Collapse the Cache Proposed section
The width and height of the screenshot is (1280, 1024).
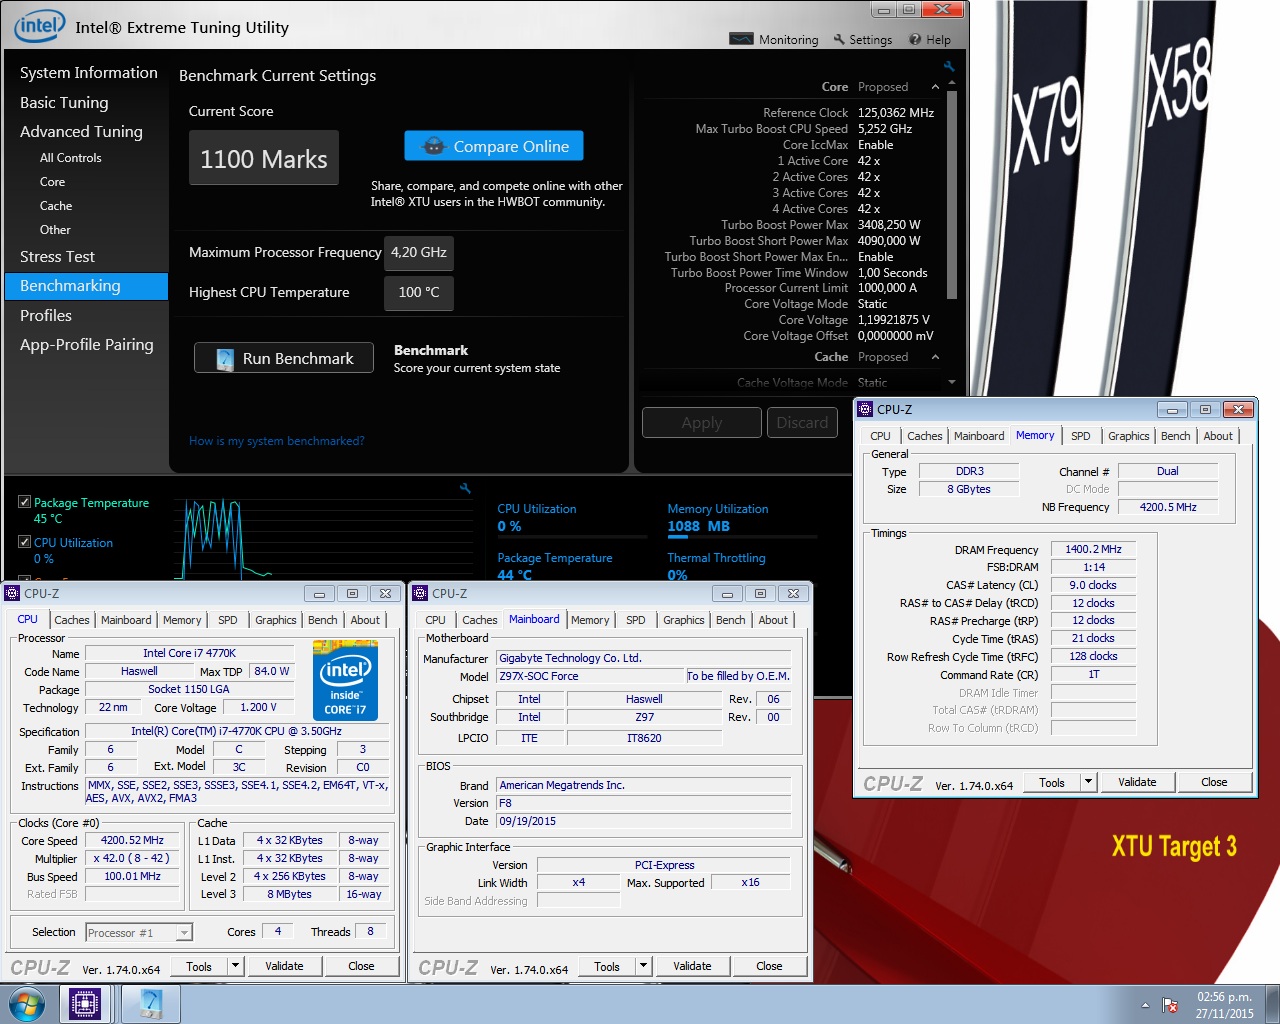tap(935, 357)
